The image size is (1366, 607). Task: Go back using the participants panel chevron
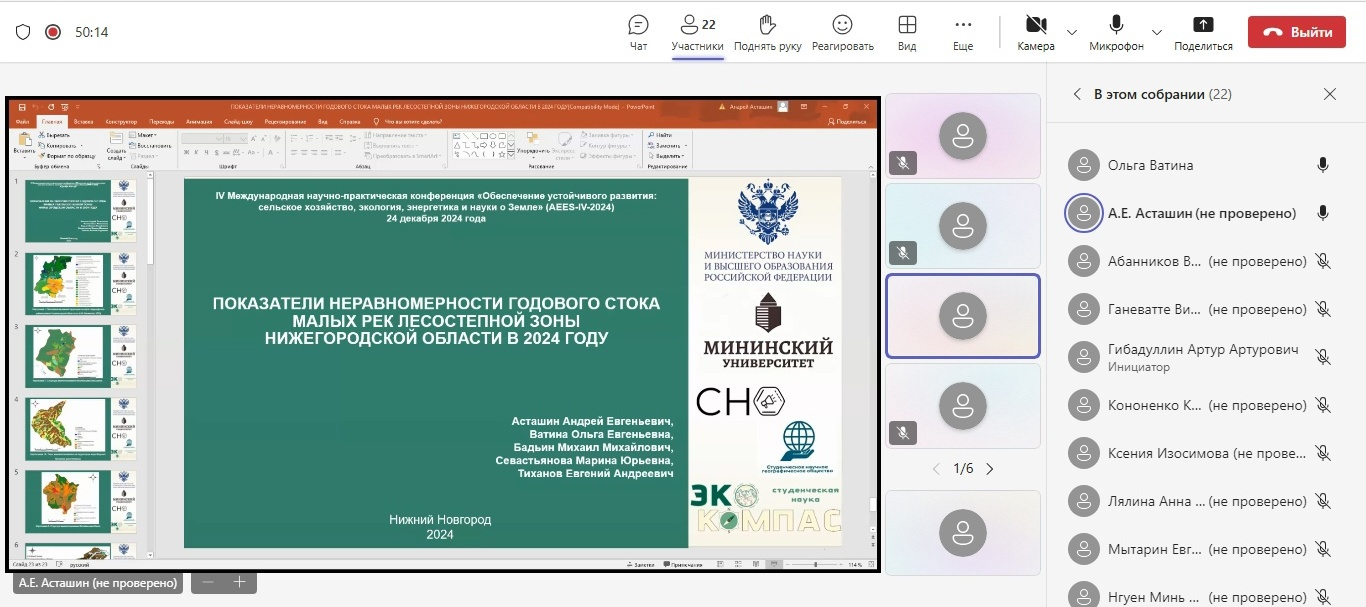point(1077,94)
